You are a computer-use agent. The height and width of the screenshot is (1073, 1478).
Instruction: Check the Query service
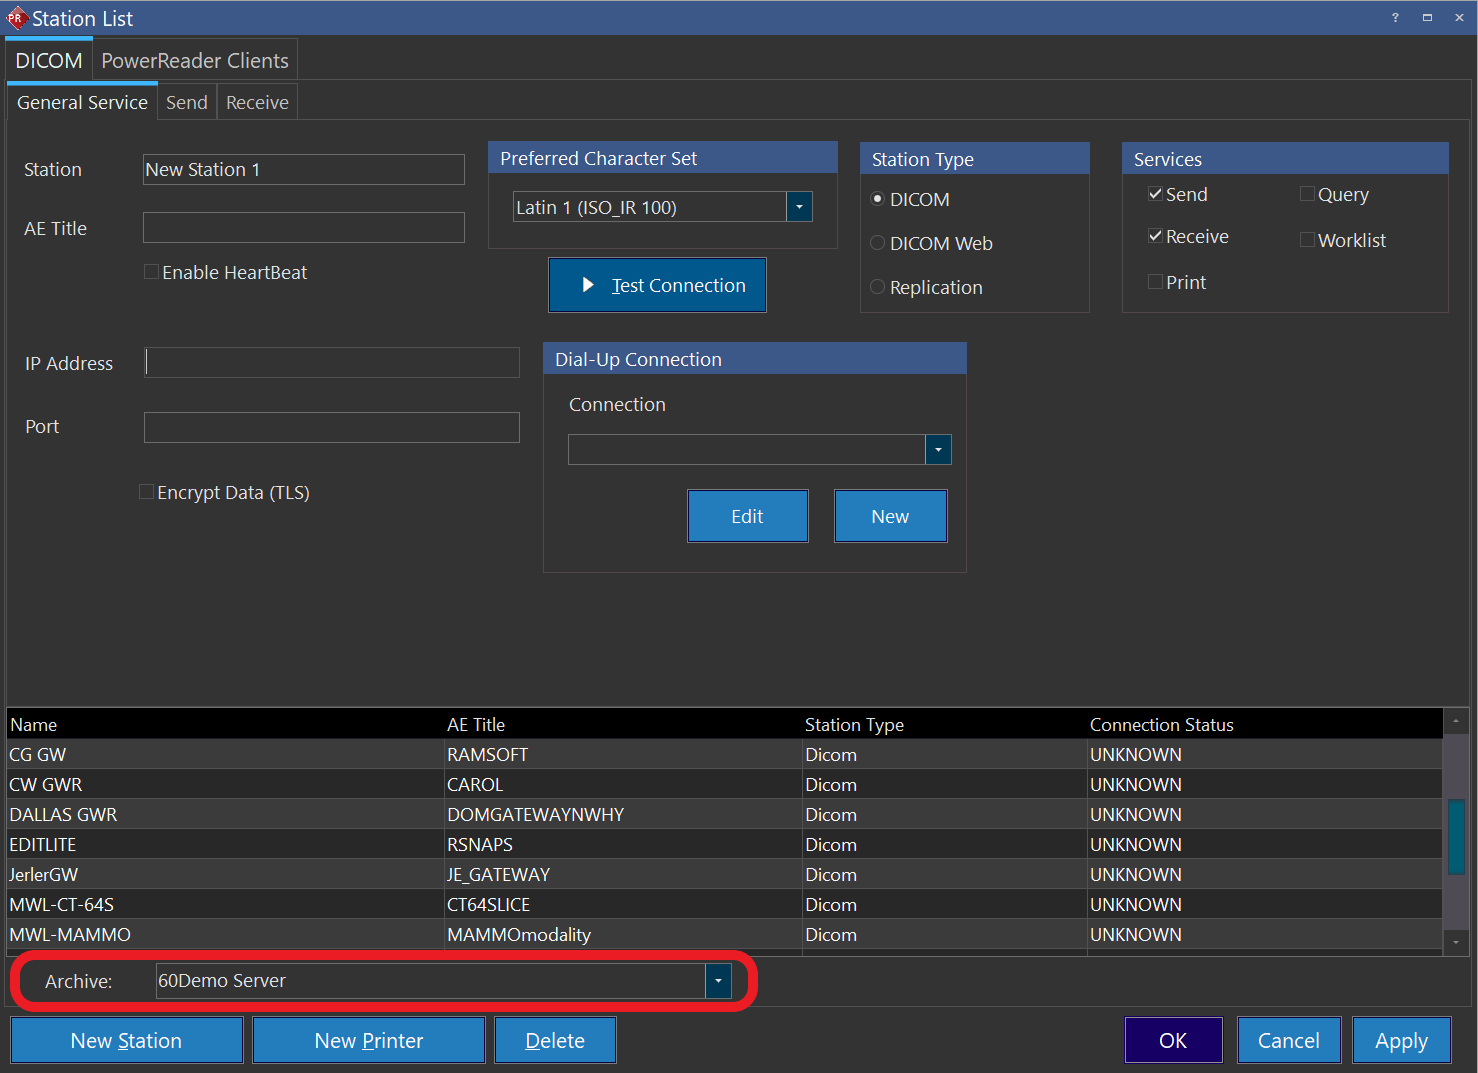coord(1307,193)
